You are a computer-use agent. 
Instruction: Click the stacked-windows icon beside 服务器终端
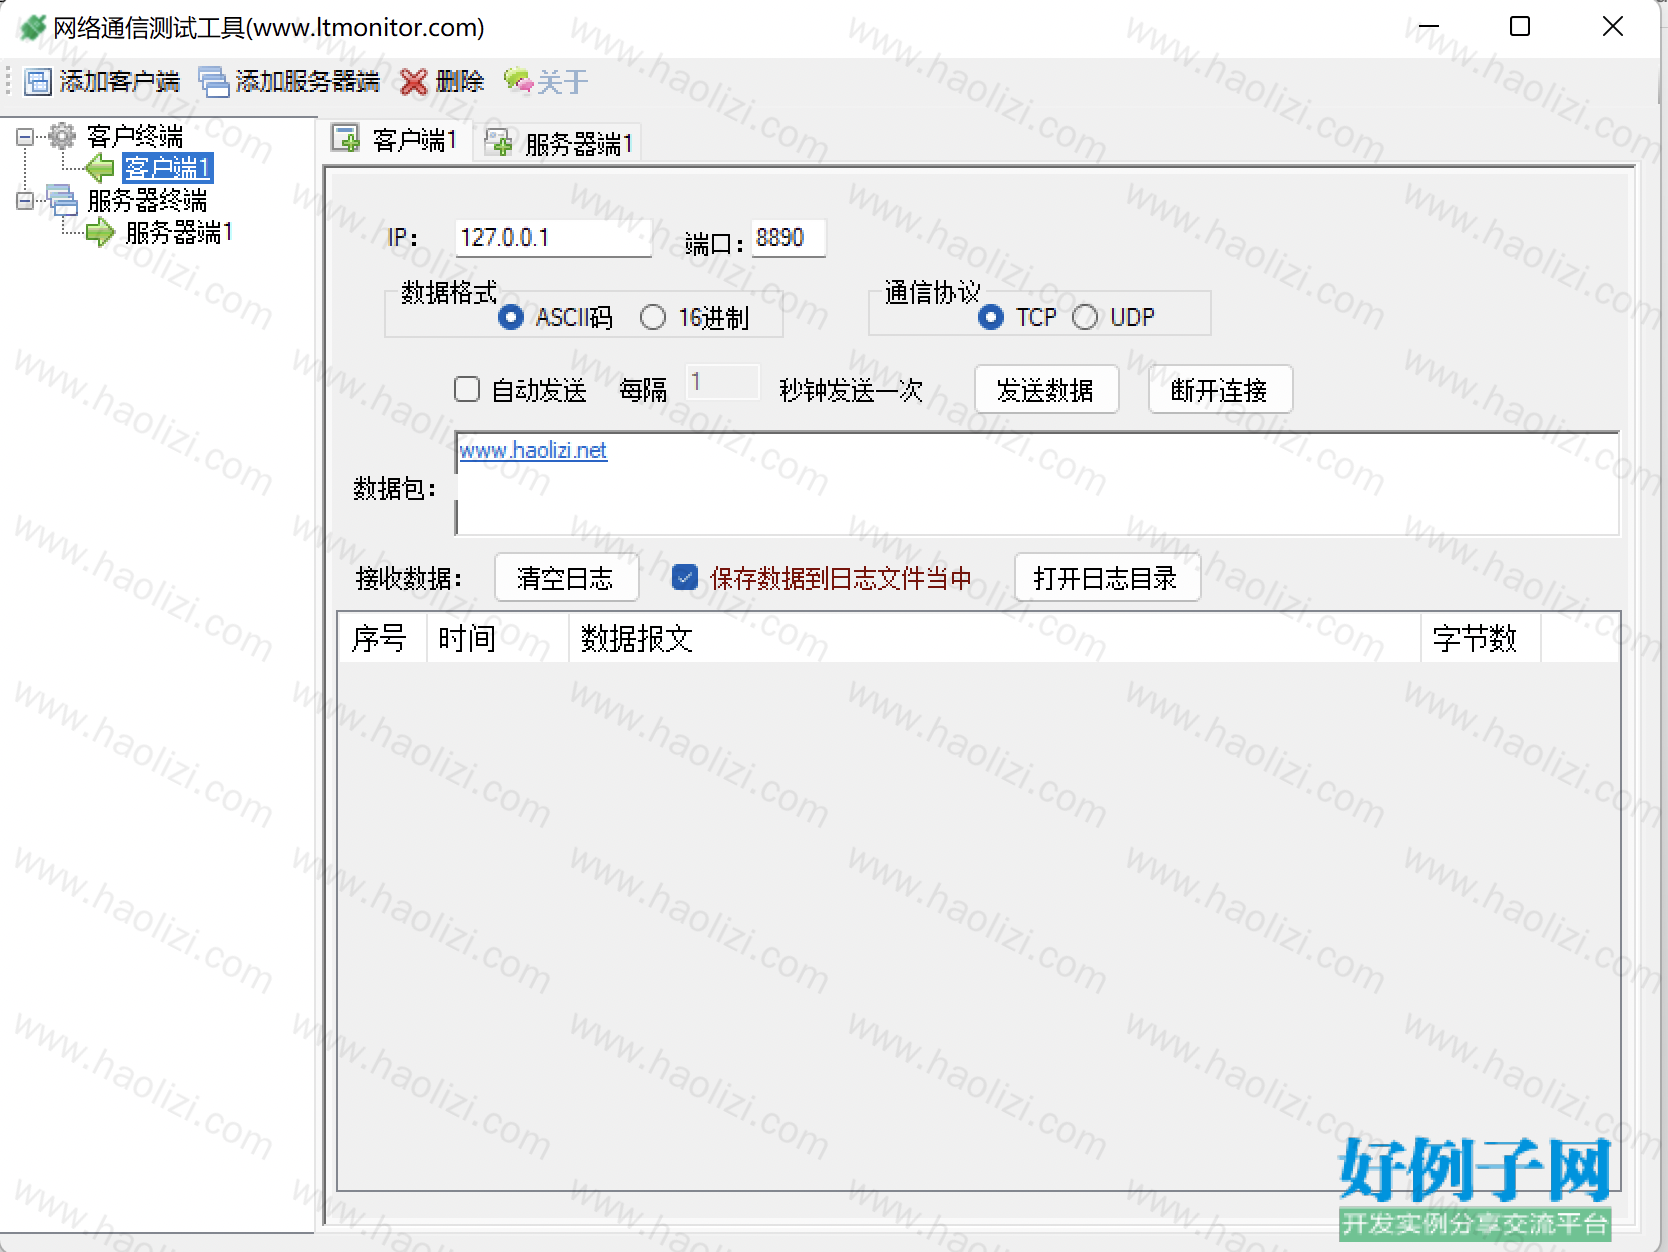(62, 200)
